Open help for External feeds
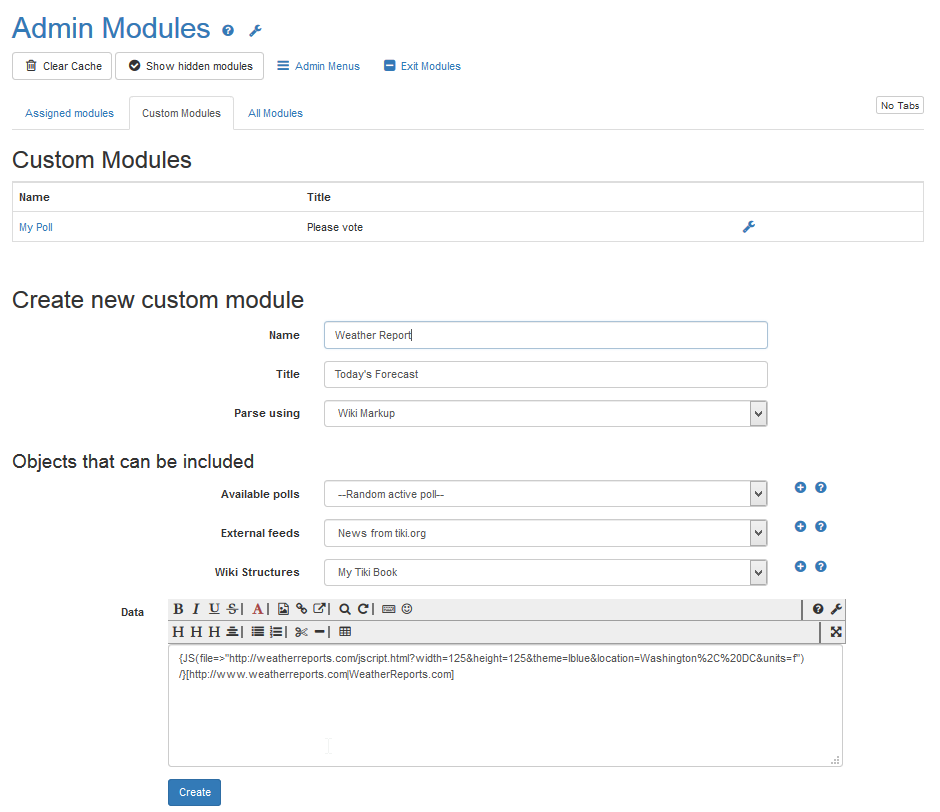This screenshot has height=812, width=940. tap(821, 527)
